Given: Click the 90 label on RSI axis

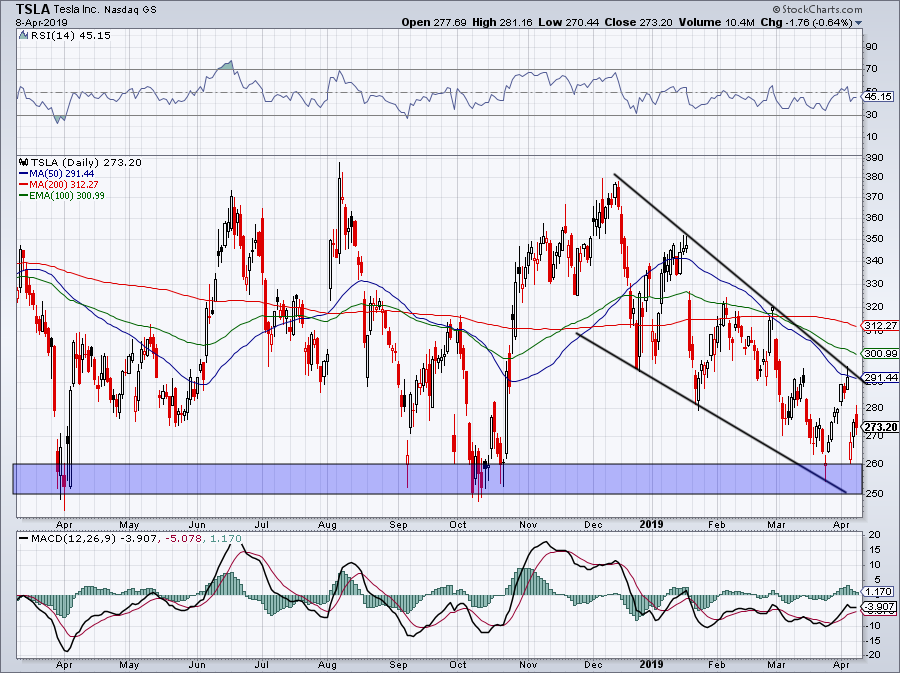Looking at the screenshot, I should click(x=871, y=46).
